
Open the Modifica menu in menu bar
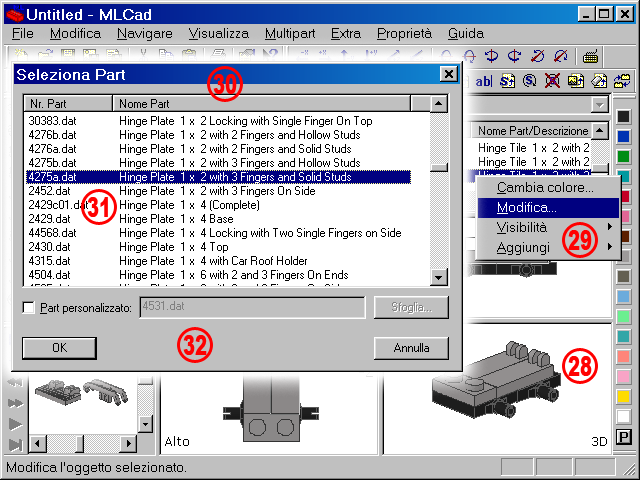(76, 33)
